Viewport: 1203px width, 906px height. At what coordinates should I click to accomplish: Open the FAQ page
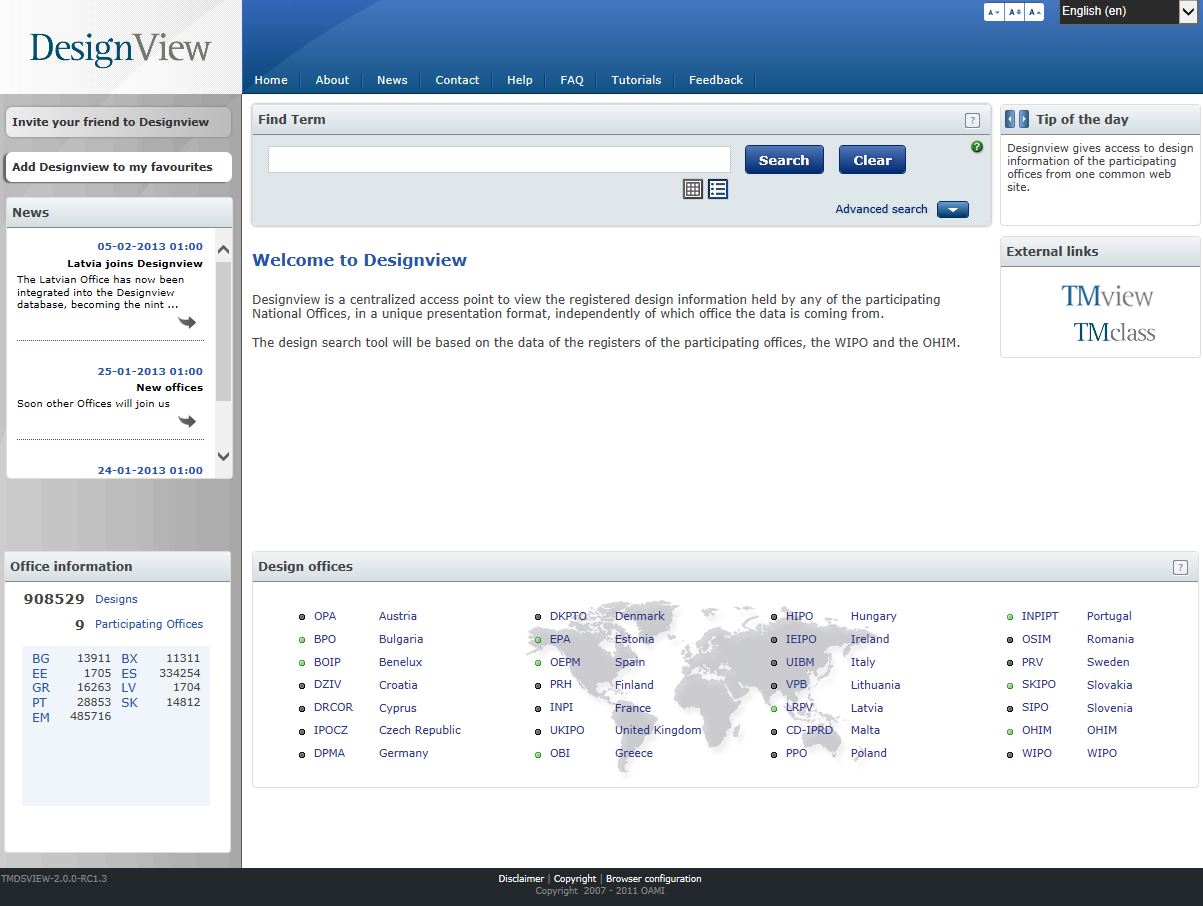point(572,80)
